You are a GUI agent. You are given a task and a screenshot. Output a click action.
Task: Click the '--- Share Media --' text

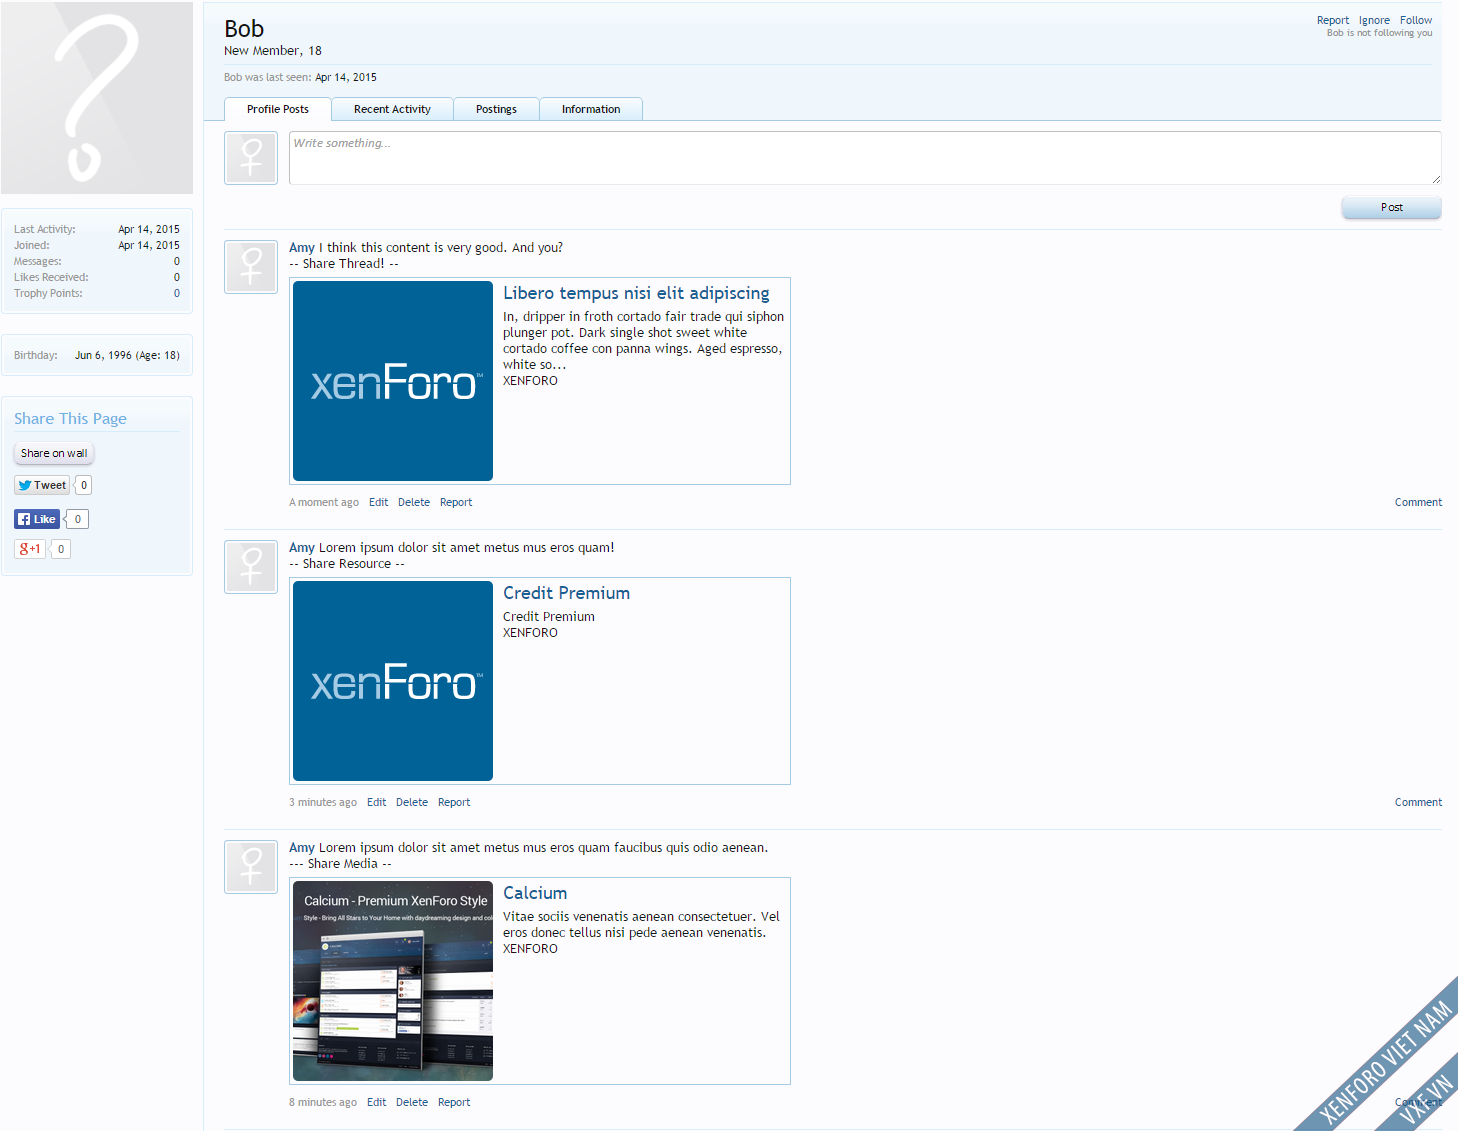340,864
